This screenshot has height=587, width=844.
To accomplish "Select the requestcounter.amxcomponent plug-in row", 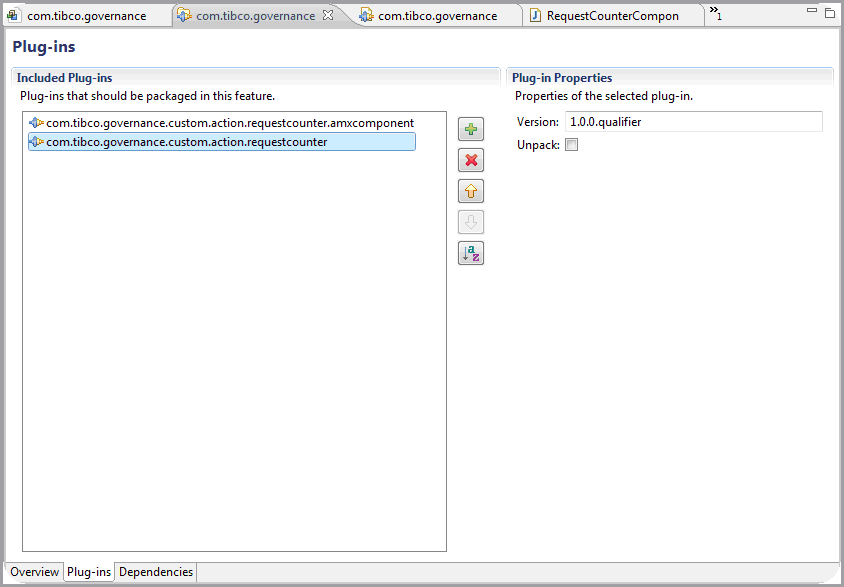I will (x=222, y=123).
